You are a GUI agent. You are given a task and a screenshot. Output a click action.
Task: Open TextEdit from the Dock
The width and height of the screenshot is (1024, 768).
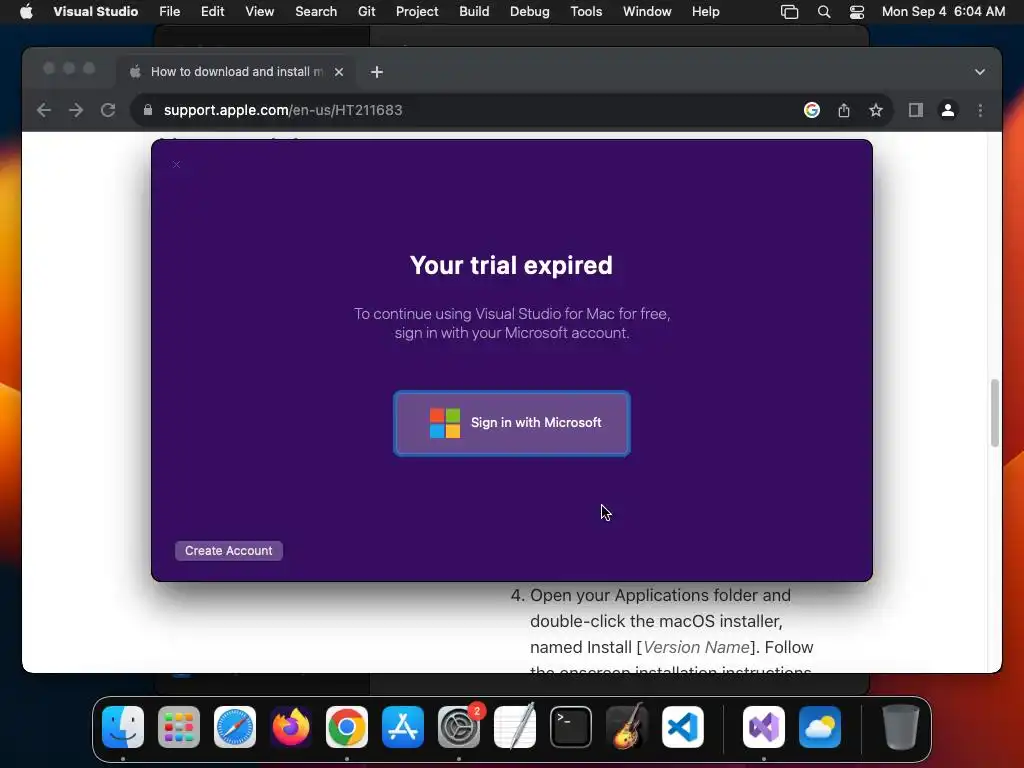pyautogui.click(x=515, y=727)
